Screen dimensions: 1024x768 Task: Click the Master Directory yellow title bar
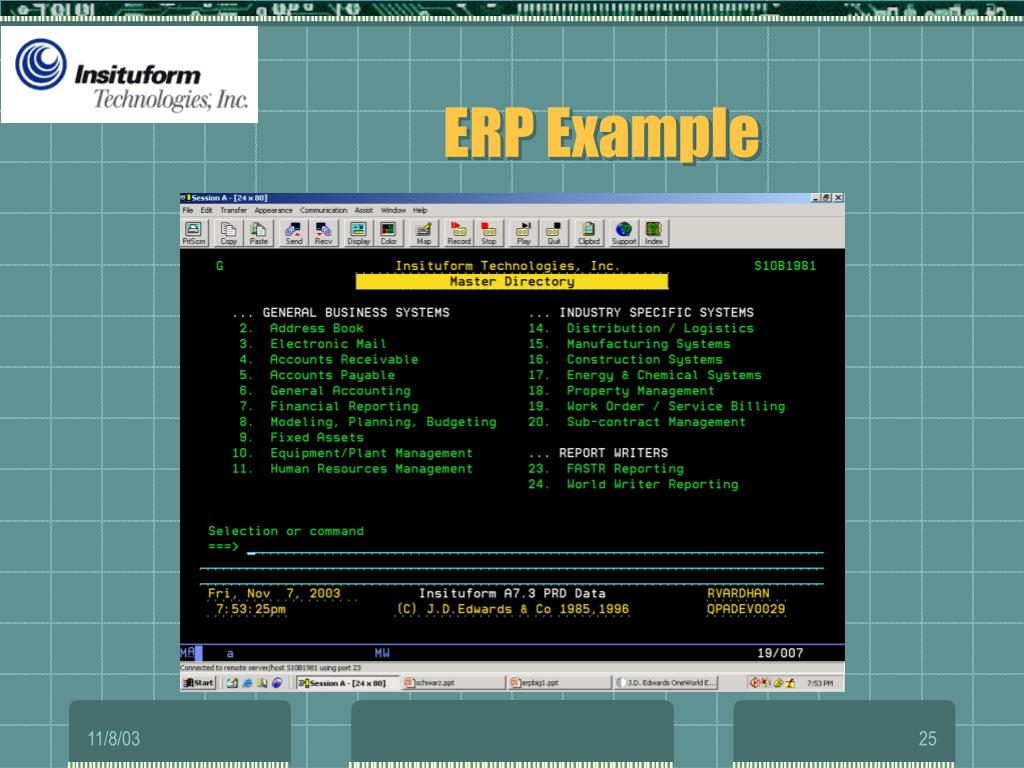click(x=512, y=281)
